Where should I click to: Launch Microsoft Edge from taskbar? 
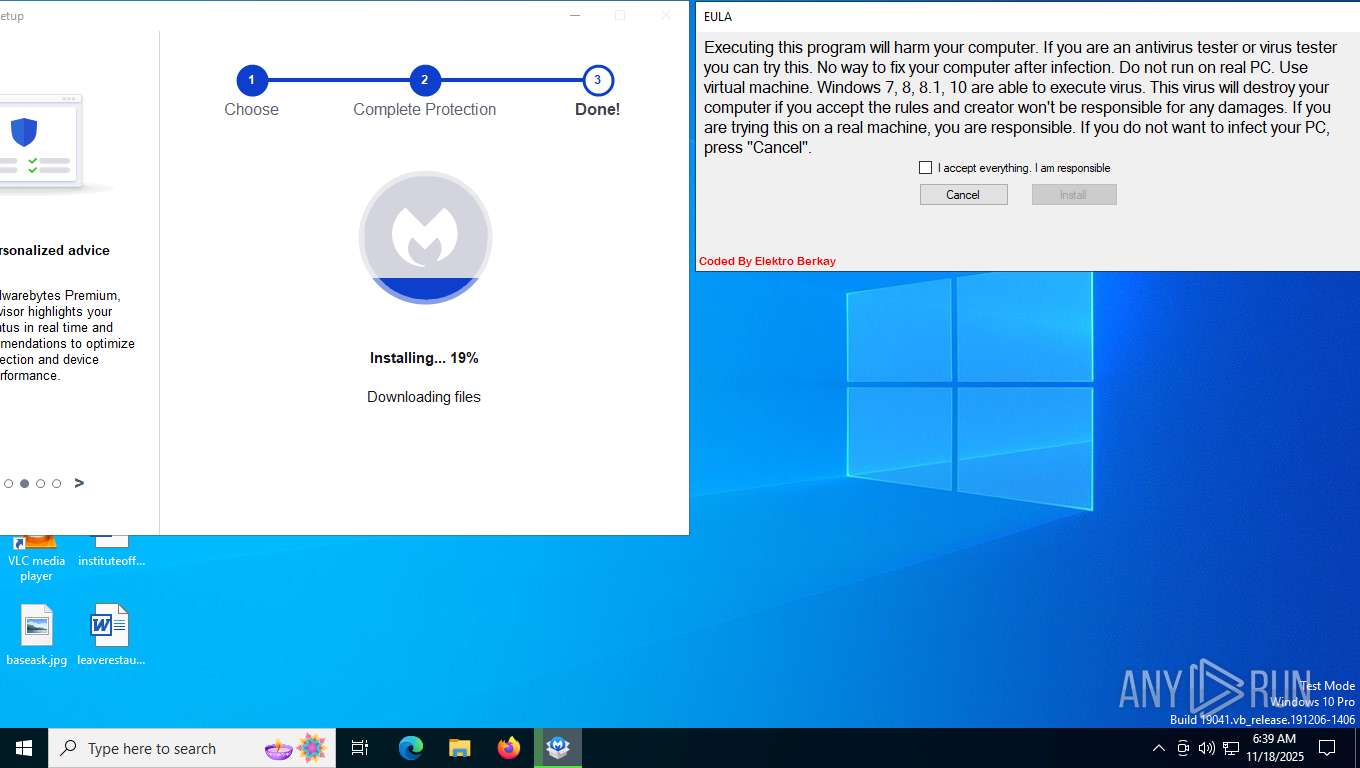pyautogui.click(x=410, y=748)
